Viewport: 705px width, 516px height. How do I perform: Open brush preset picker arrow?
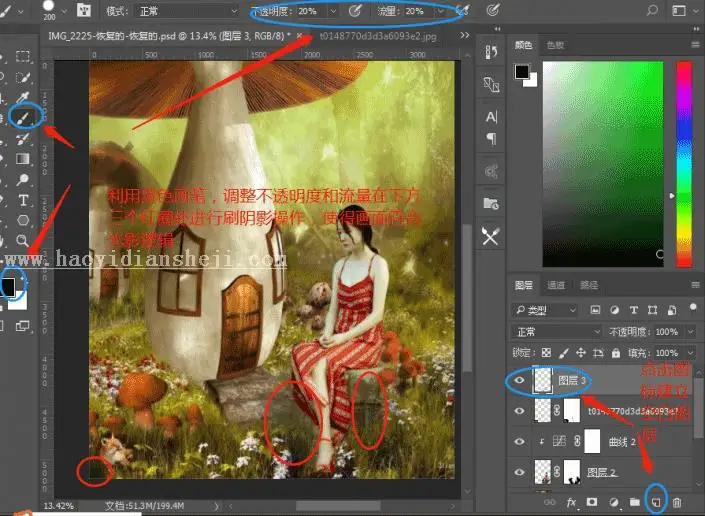tap(64, 11)
